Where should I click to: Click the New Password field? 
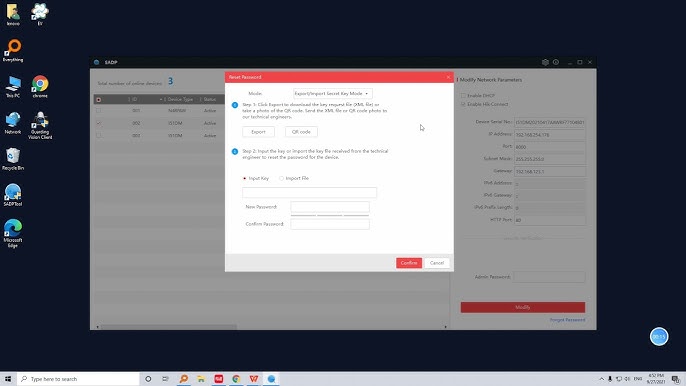[x=330, y=207]
